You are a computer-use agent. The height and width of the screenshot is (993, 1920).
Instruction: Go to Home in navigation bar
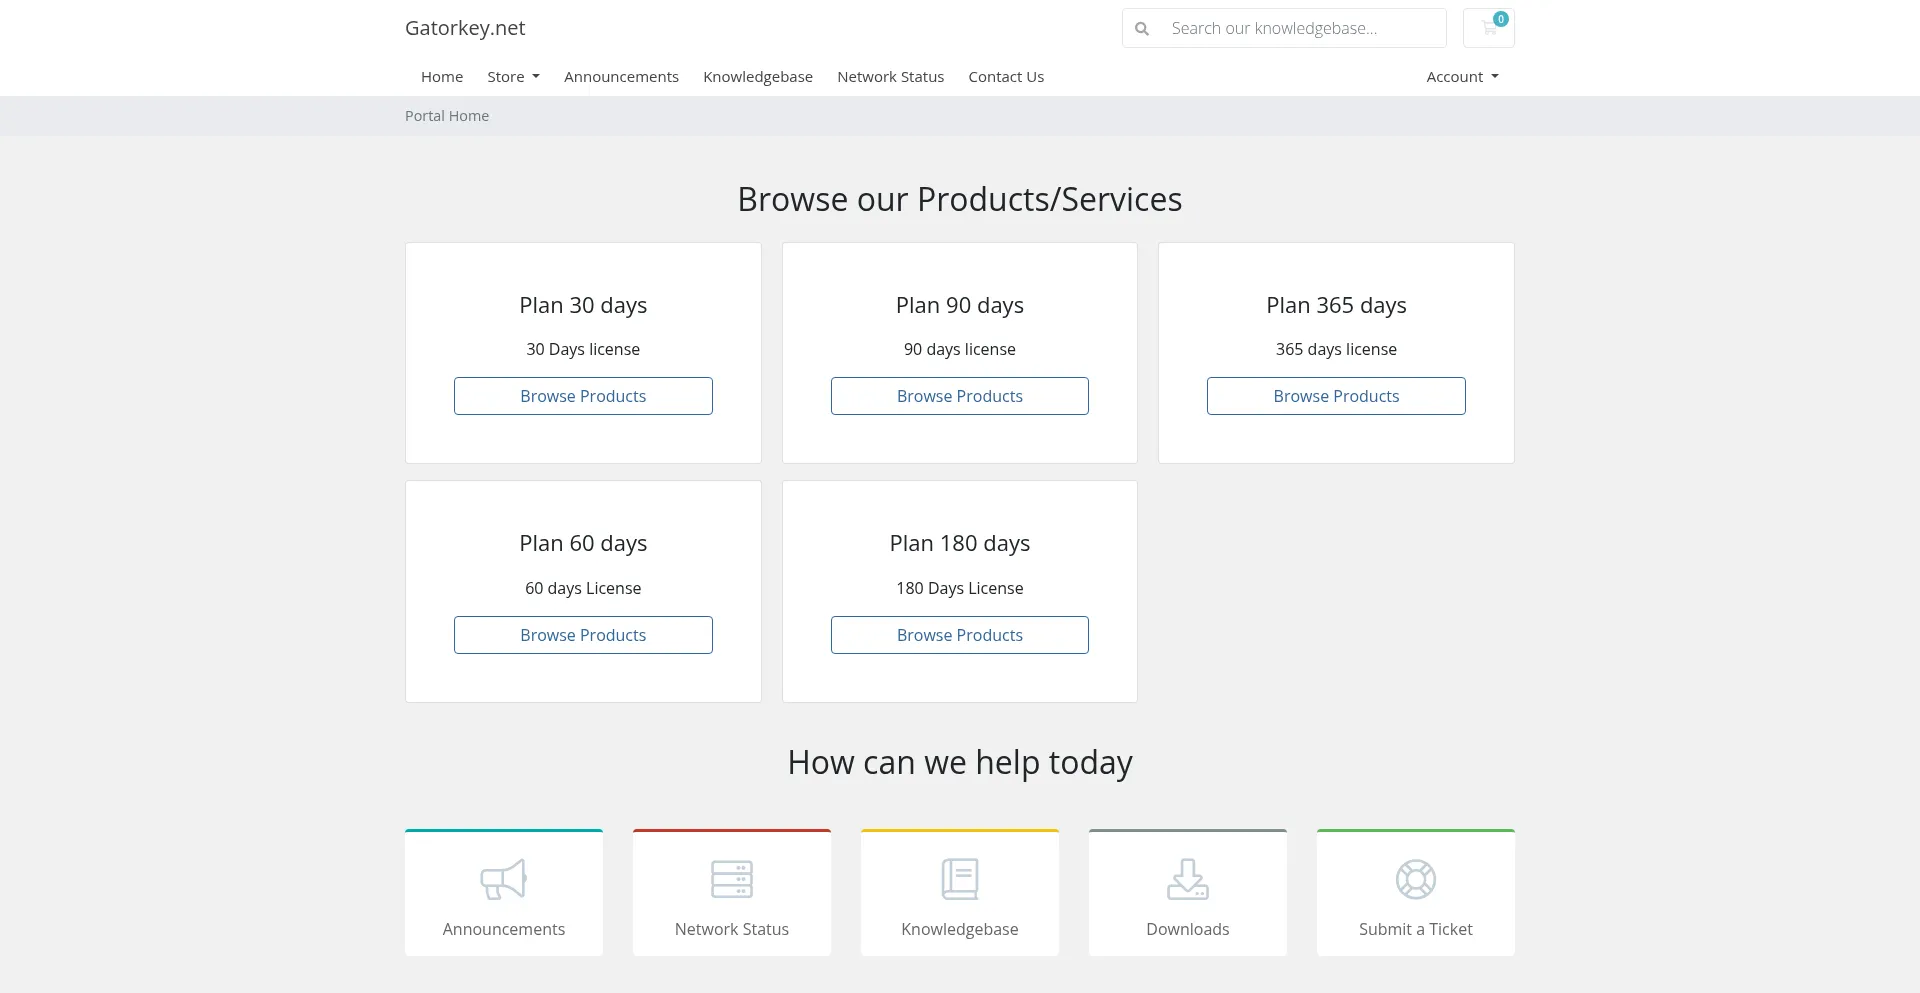point(442,77)
